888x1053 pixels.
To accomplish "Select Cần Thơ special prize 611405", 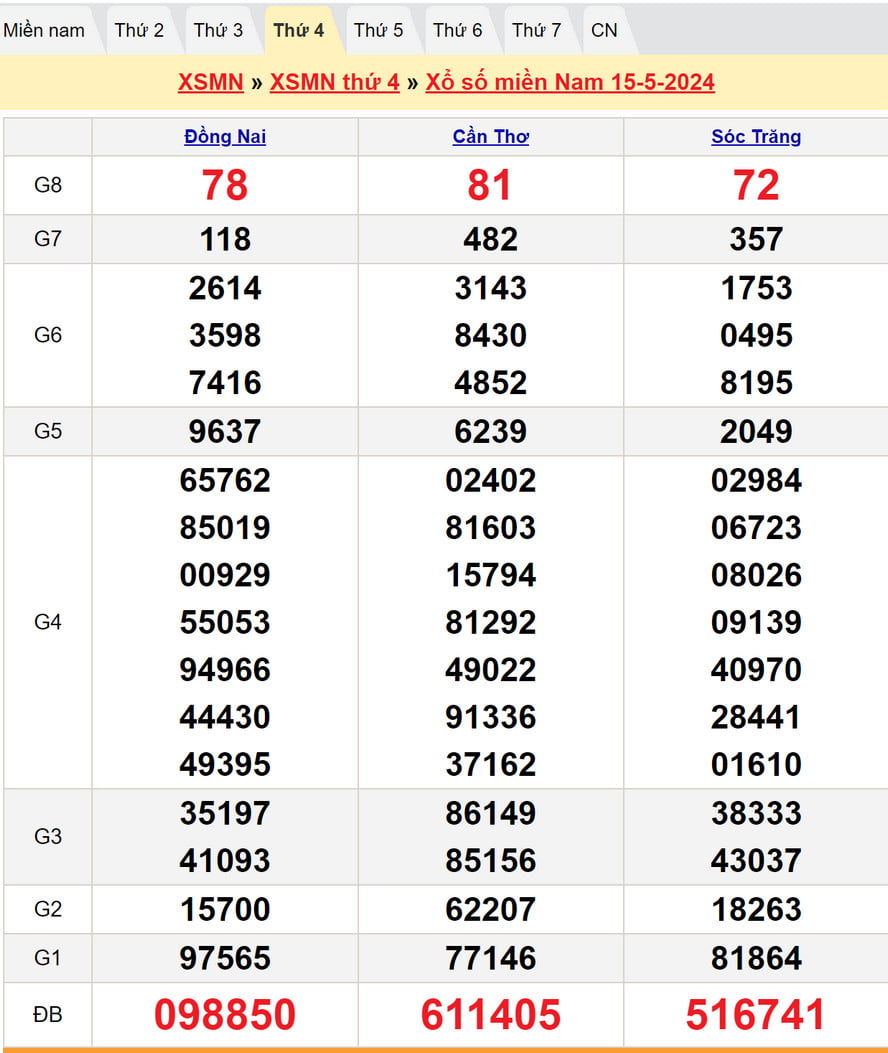I will point(490,1014).
